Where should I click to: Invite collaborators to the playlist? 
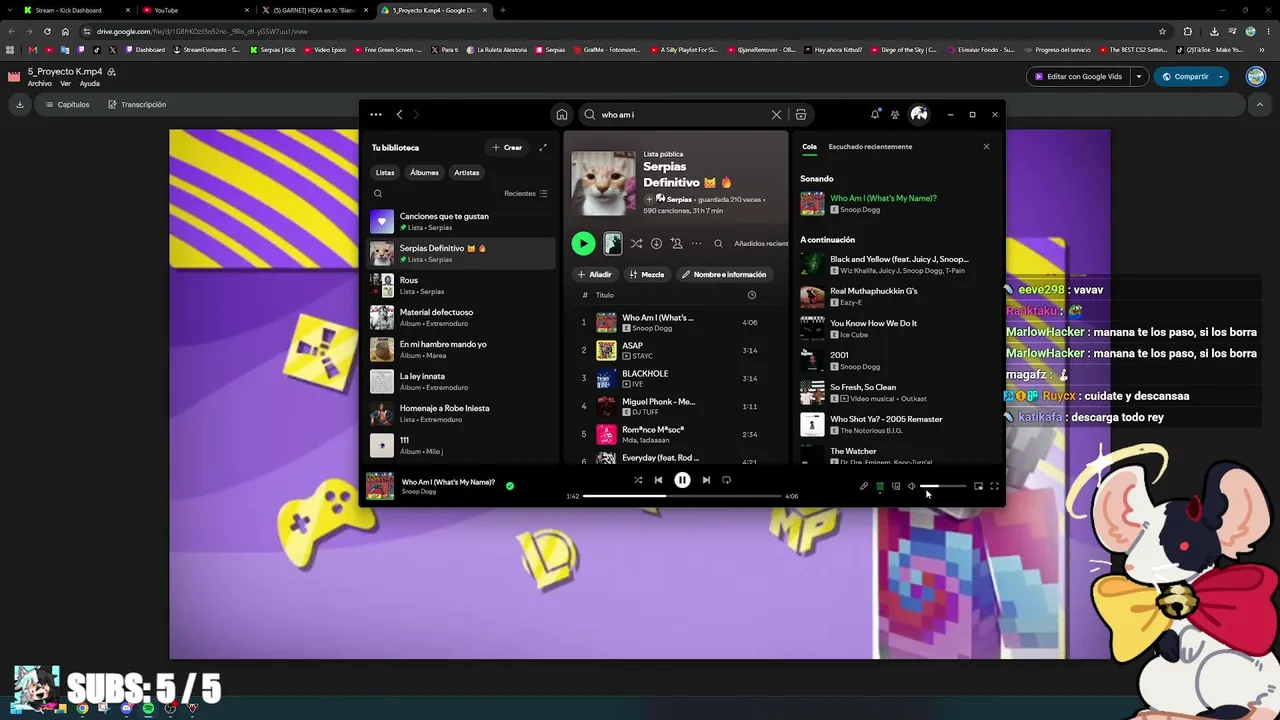(x=676, y=244)
